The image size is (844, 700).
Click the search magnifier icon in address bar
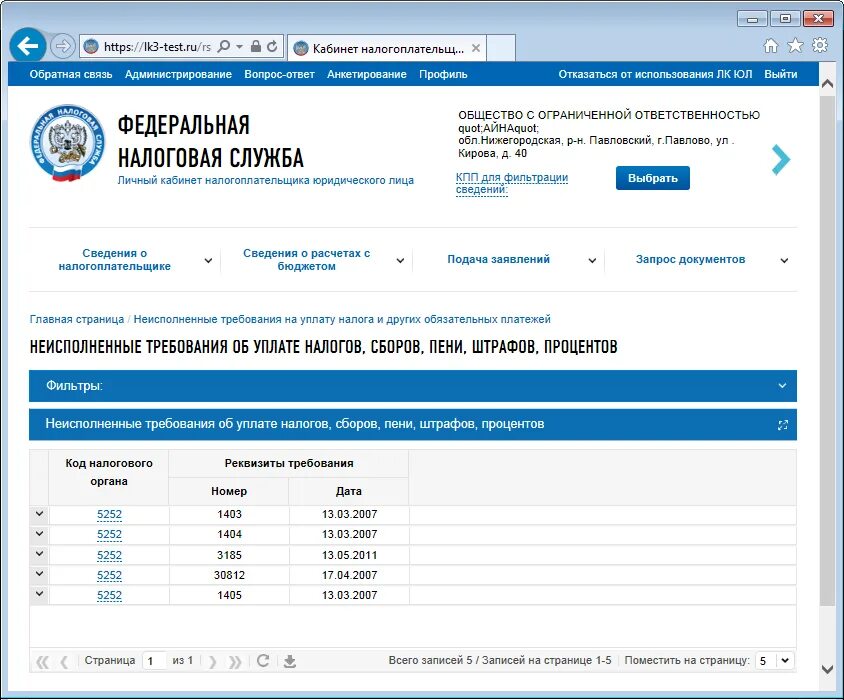pos(223,46)
